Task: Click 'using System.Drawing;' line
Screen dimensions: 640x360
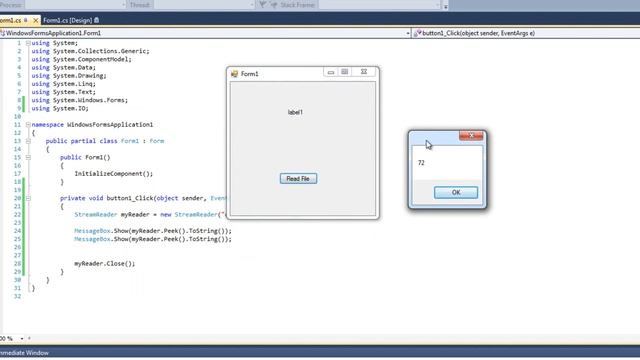Action: [x=69, y=76]
